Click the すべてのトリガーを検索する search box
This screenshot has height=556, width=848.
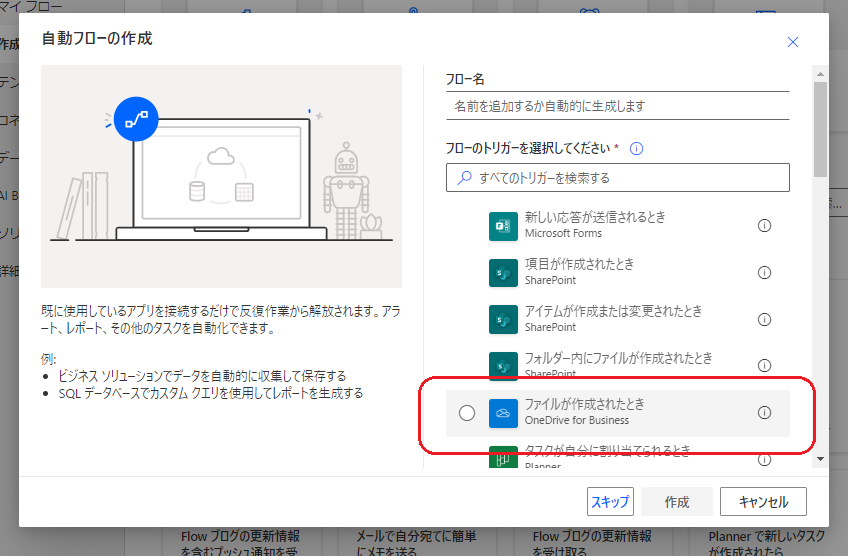[618, 178]
